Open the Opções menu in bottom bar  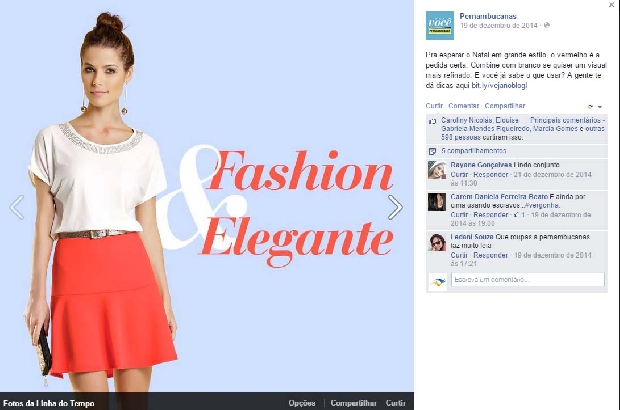point(302,403)
